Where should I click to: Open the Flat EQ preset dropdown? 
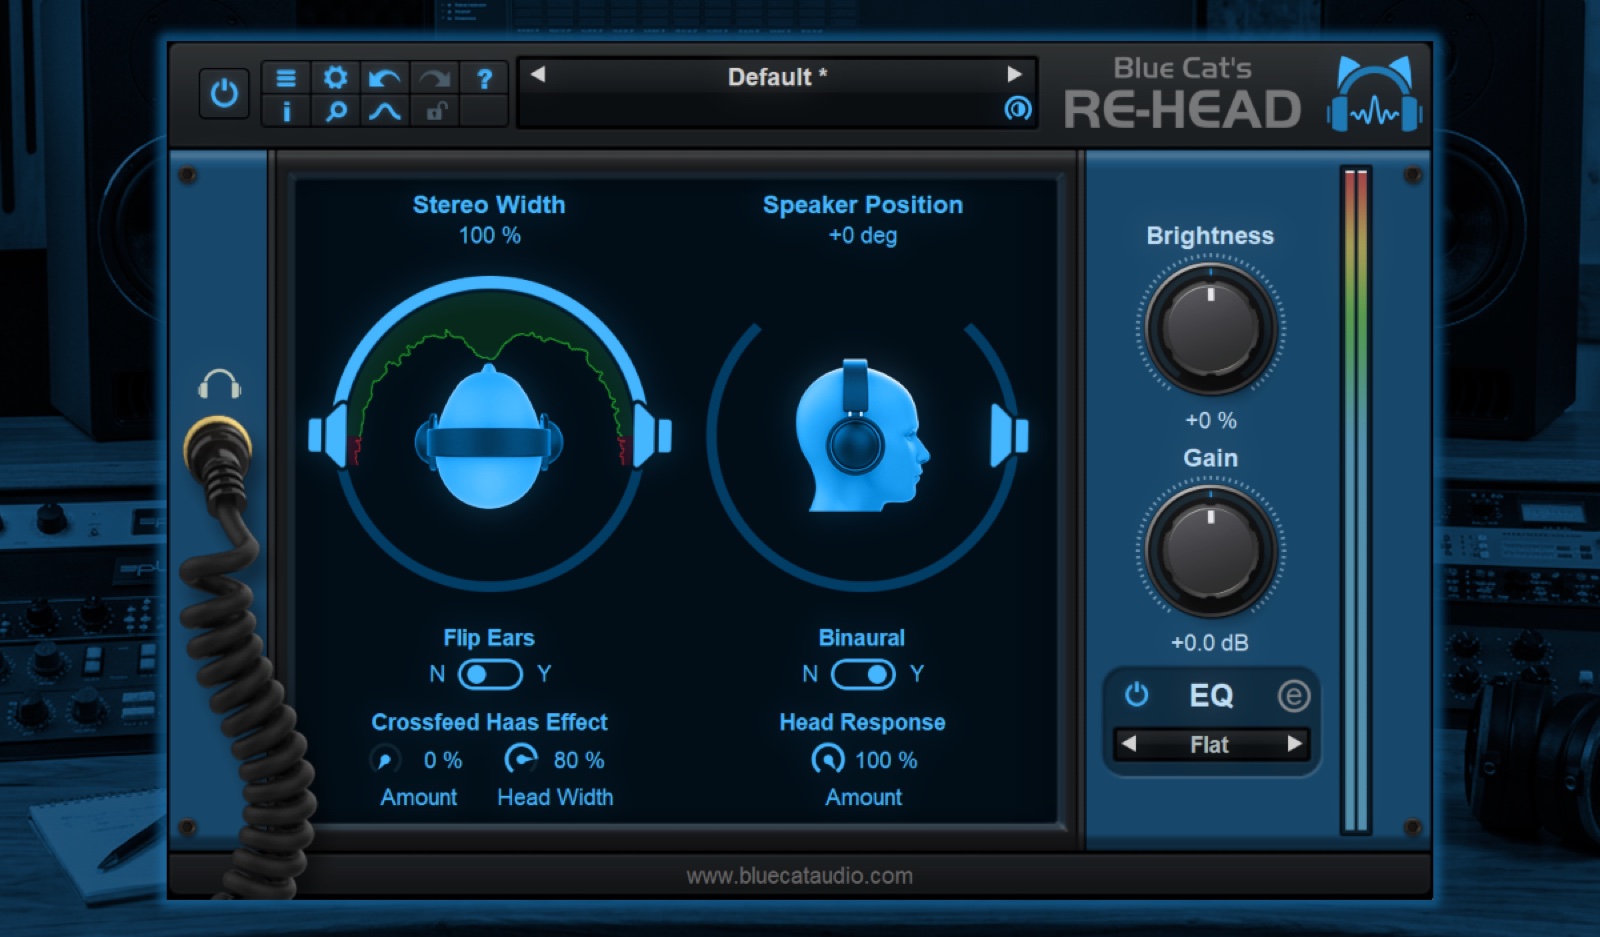click(x=1210, y=745)
